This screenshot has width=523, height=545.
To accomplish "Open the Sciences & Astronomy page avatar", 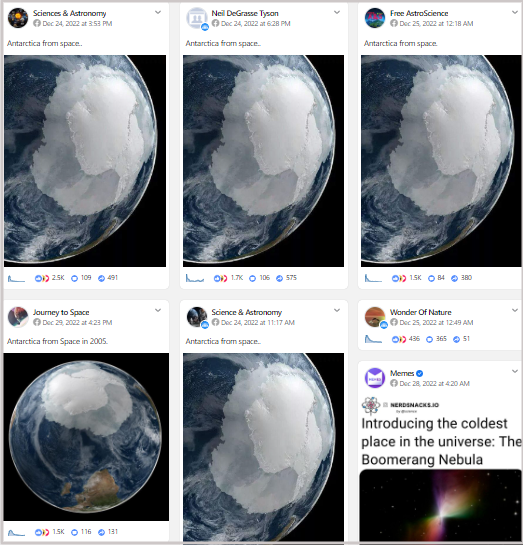I will 18,18.
